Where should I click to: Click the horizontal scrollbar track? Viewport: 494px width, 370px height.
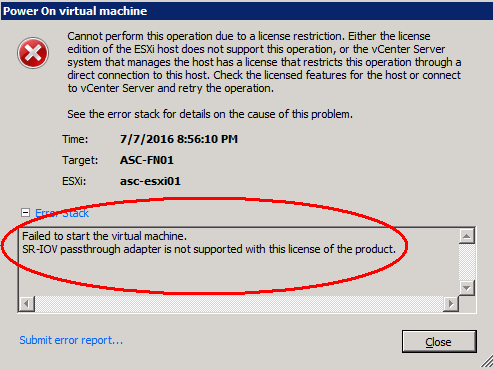coord(239,304)
